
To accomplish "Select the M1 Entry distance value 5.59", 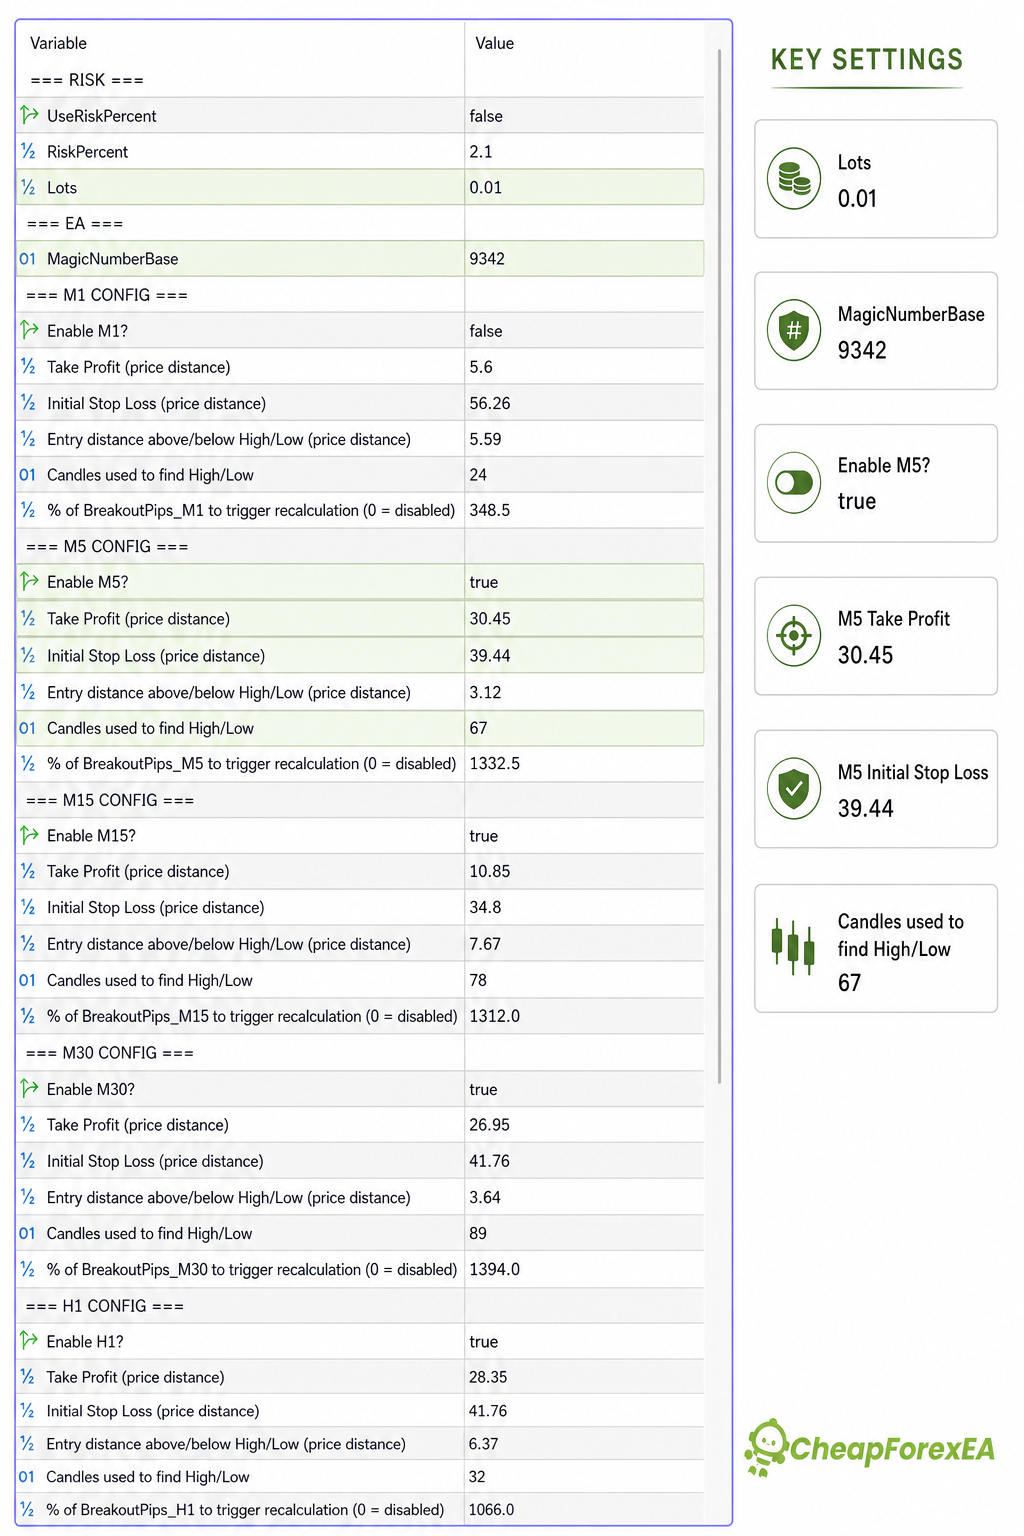I will 486,440.
